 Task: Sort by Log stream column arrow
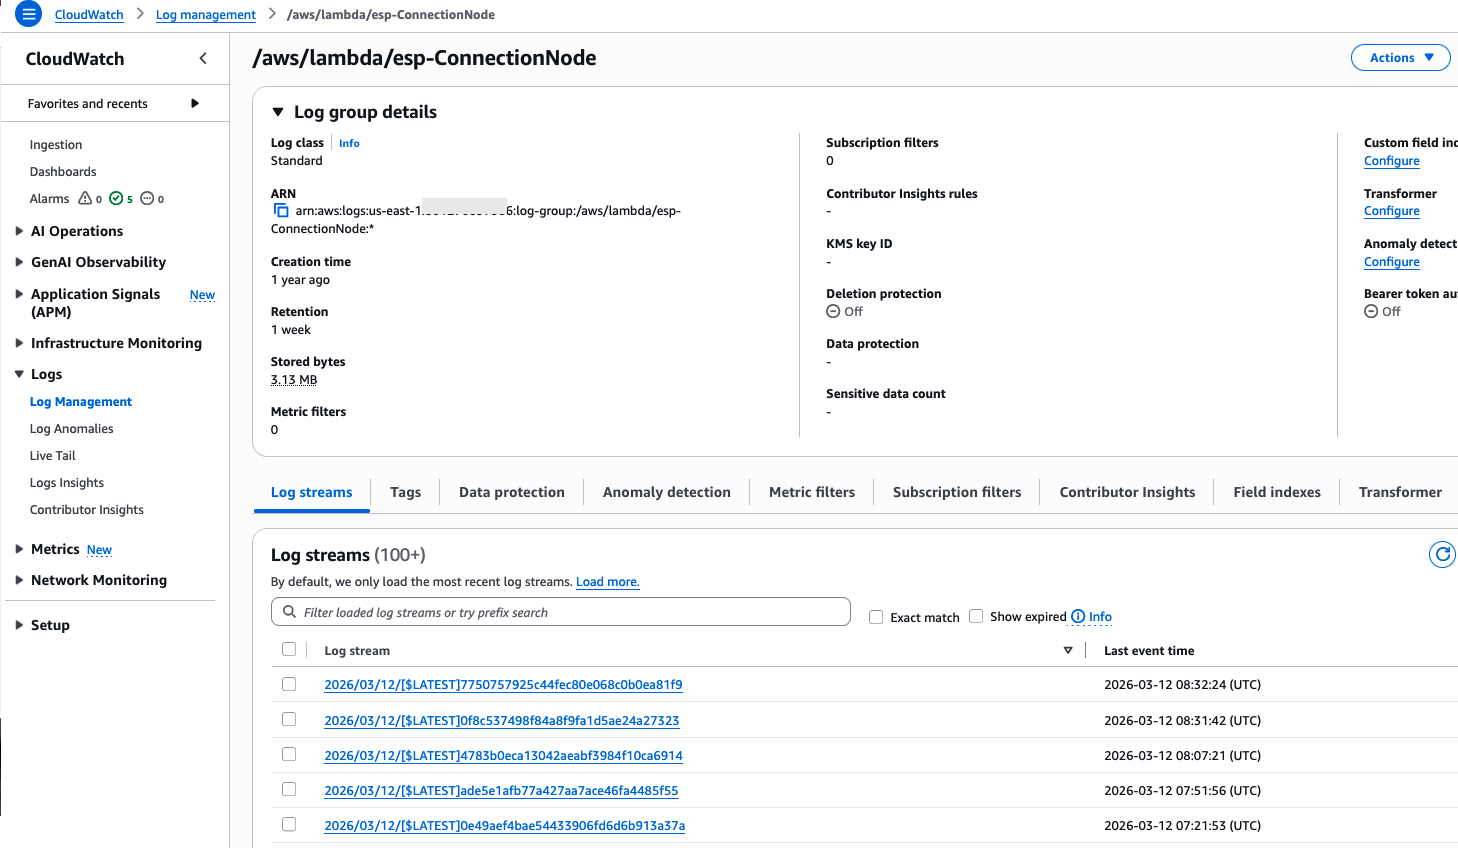[1068, 650]
